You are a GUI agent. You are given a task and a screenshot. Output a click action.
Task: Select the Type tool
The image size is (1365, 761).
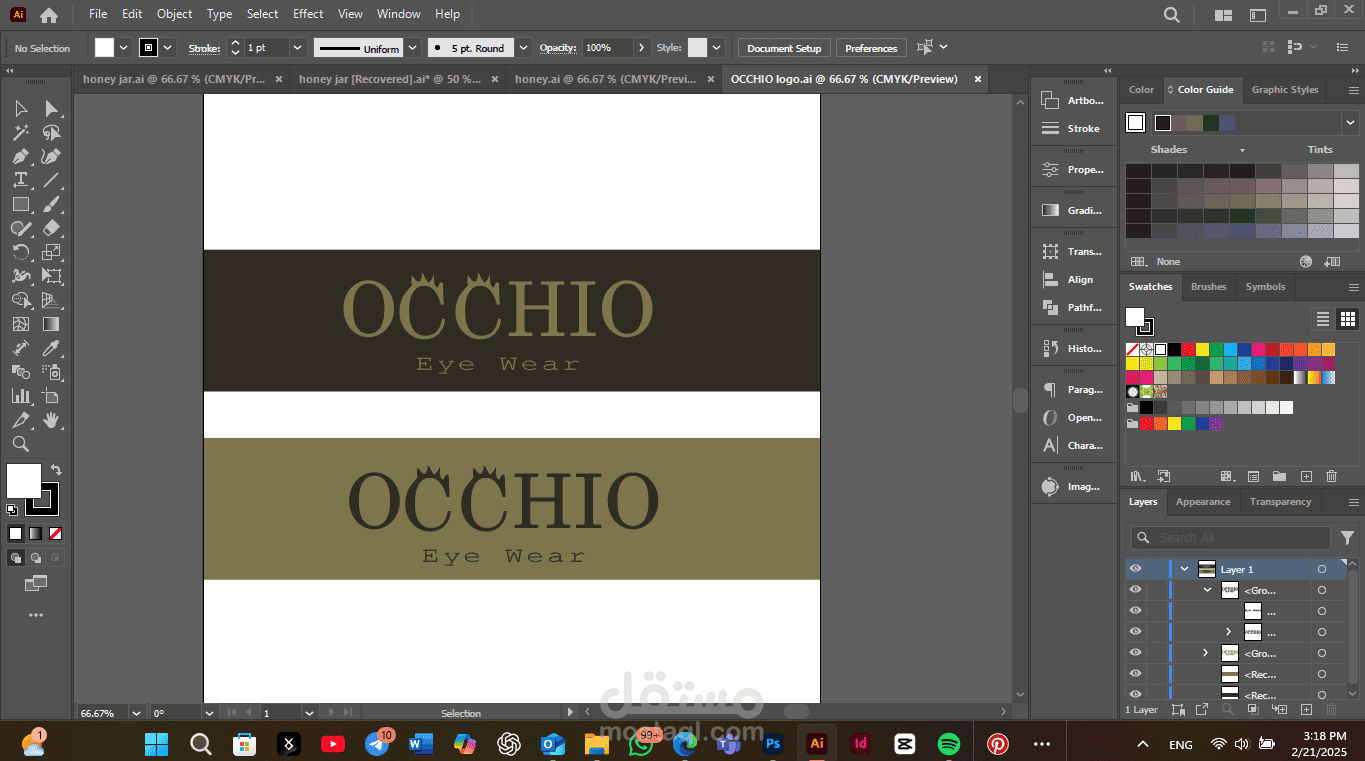20,180
